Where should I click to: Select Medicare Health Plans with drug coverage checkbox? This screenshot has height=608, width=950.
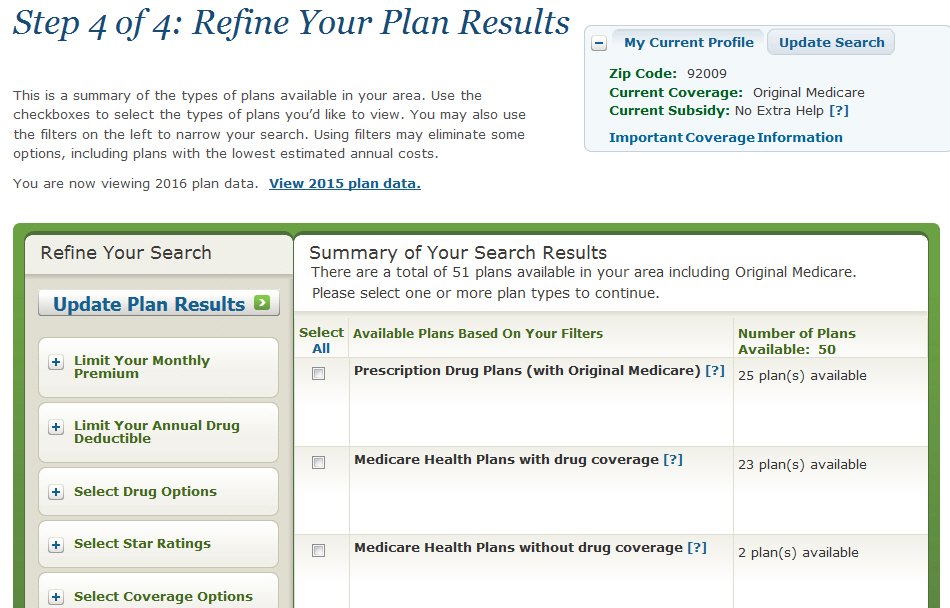pyautogui.click(x=319, y=463)
